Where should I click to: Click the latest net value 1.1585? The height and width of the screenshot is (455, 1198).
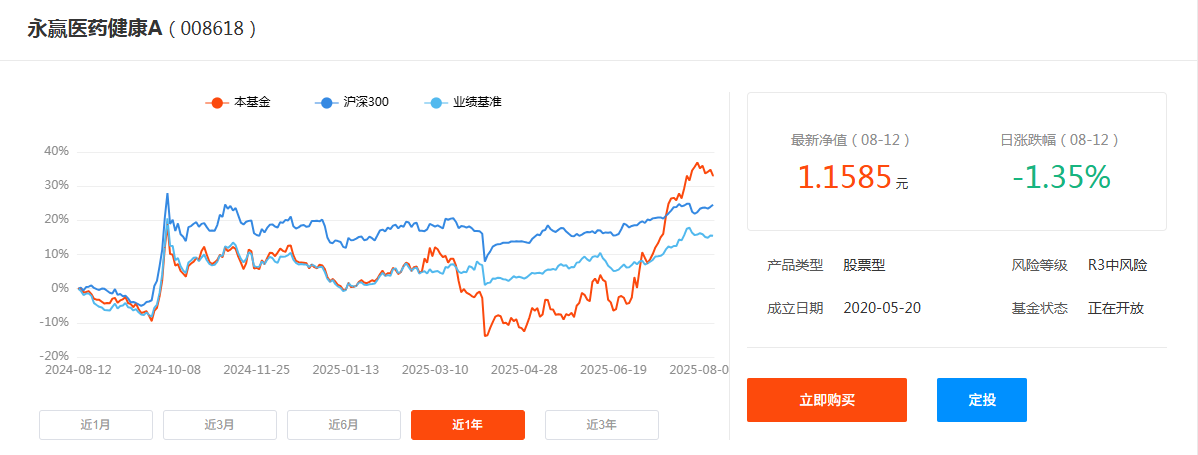844,177
